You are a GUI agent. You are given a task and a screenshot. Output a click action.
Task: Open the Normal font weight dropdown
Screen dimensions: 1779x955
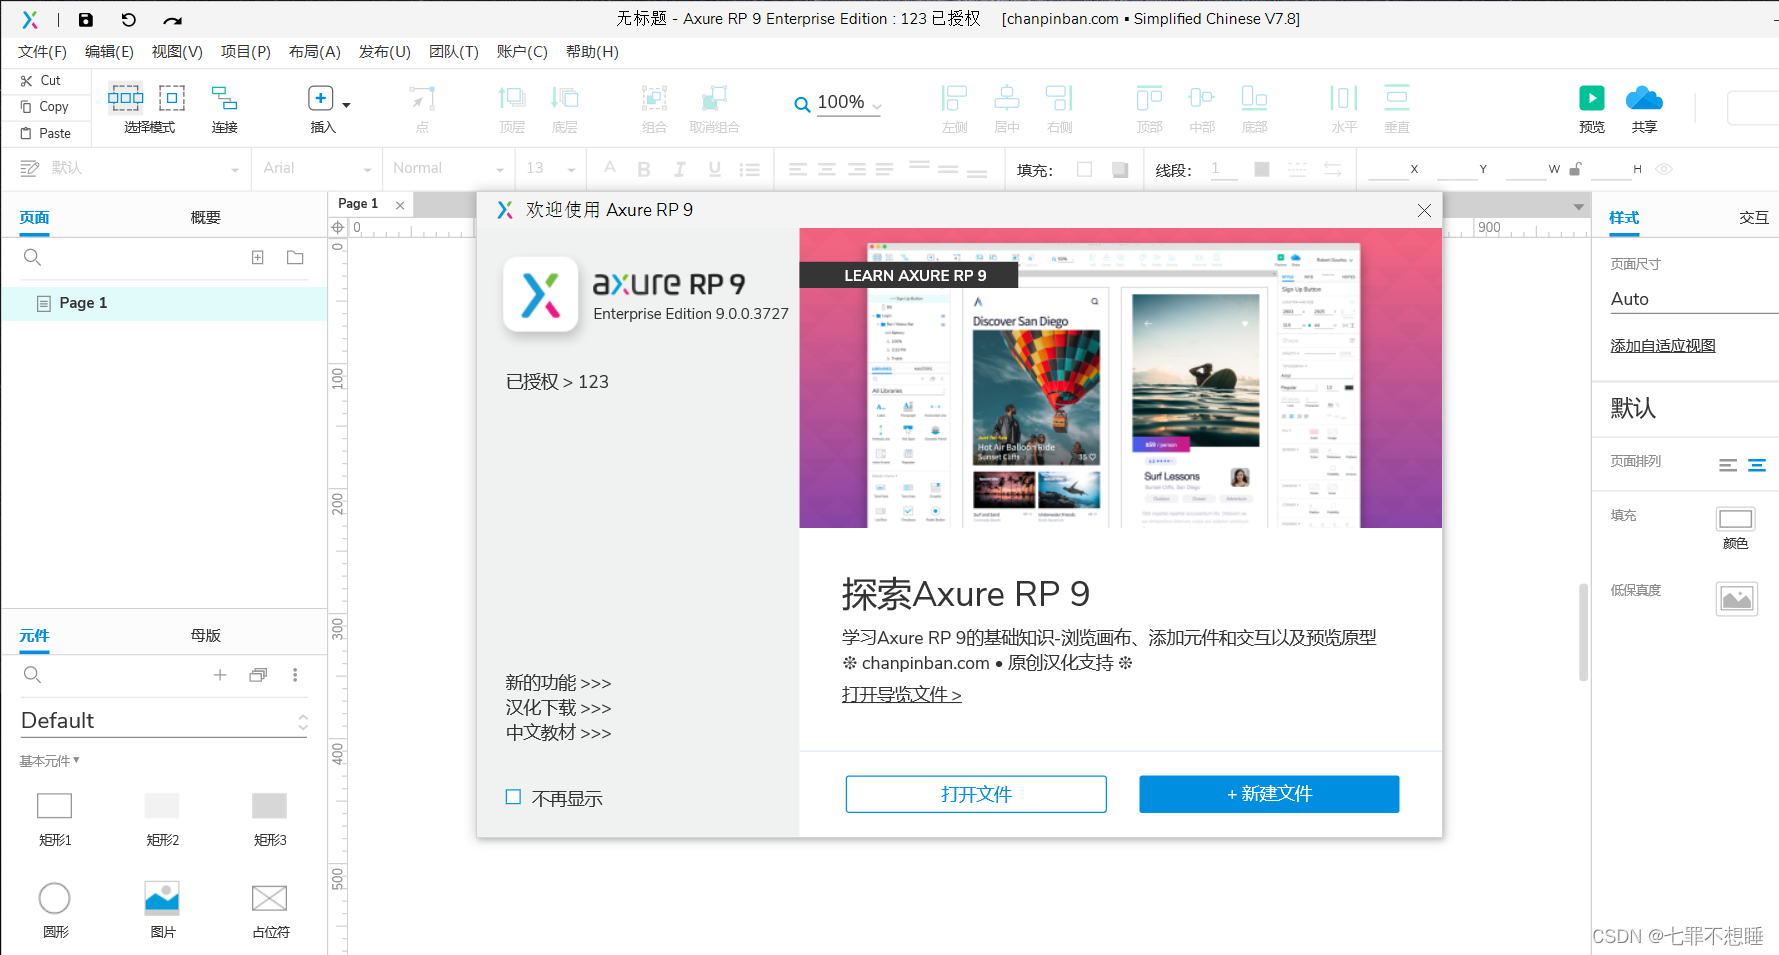point(447,169)
